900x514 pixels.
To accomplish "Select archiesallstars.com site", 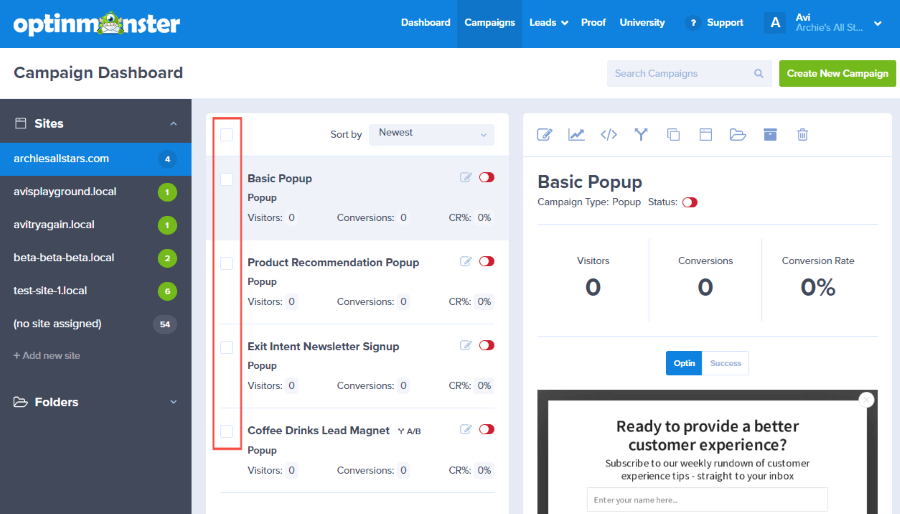I will 96,159.
